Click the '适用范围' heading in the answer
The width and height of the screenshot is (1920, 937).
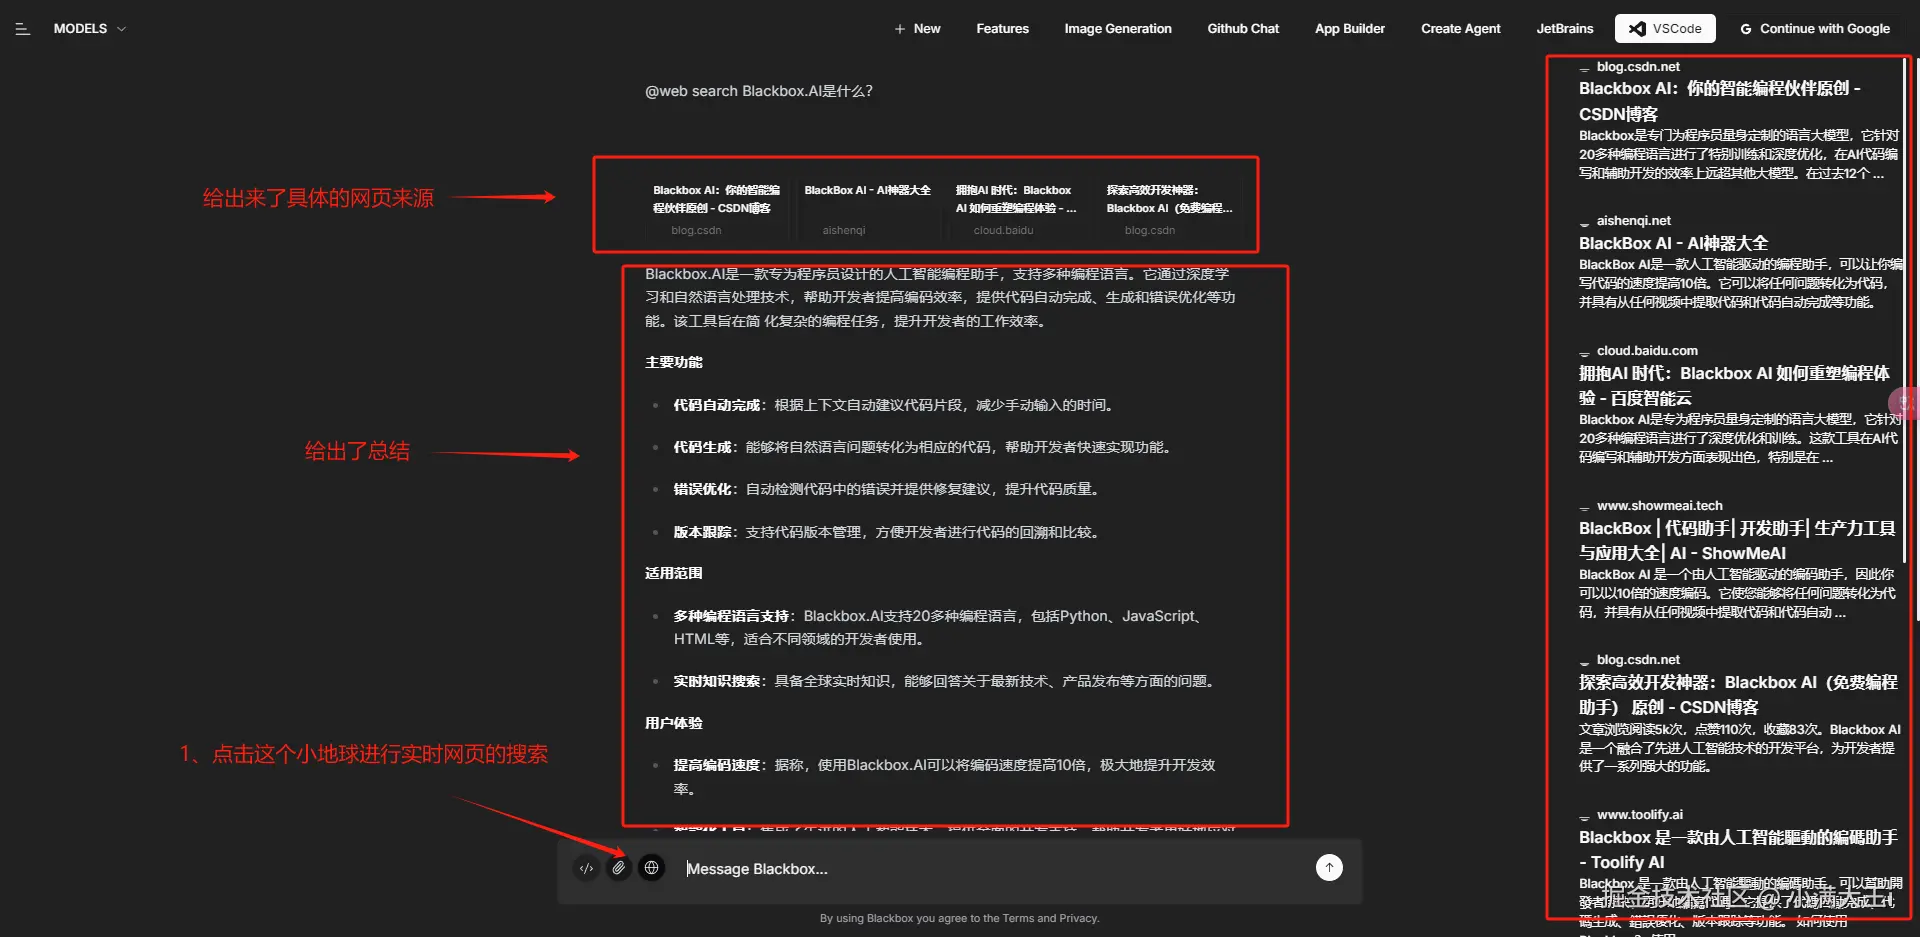(674, 573)
